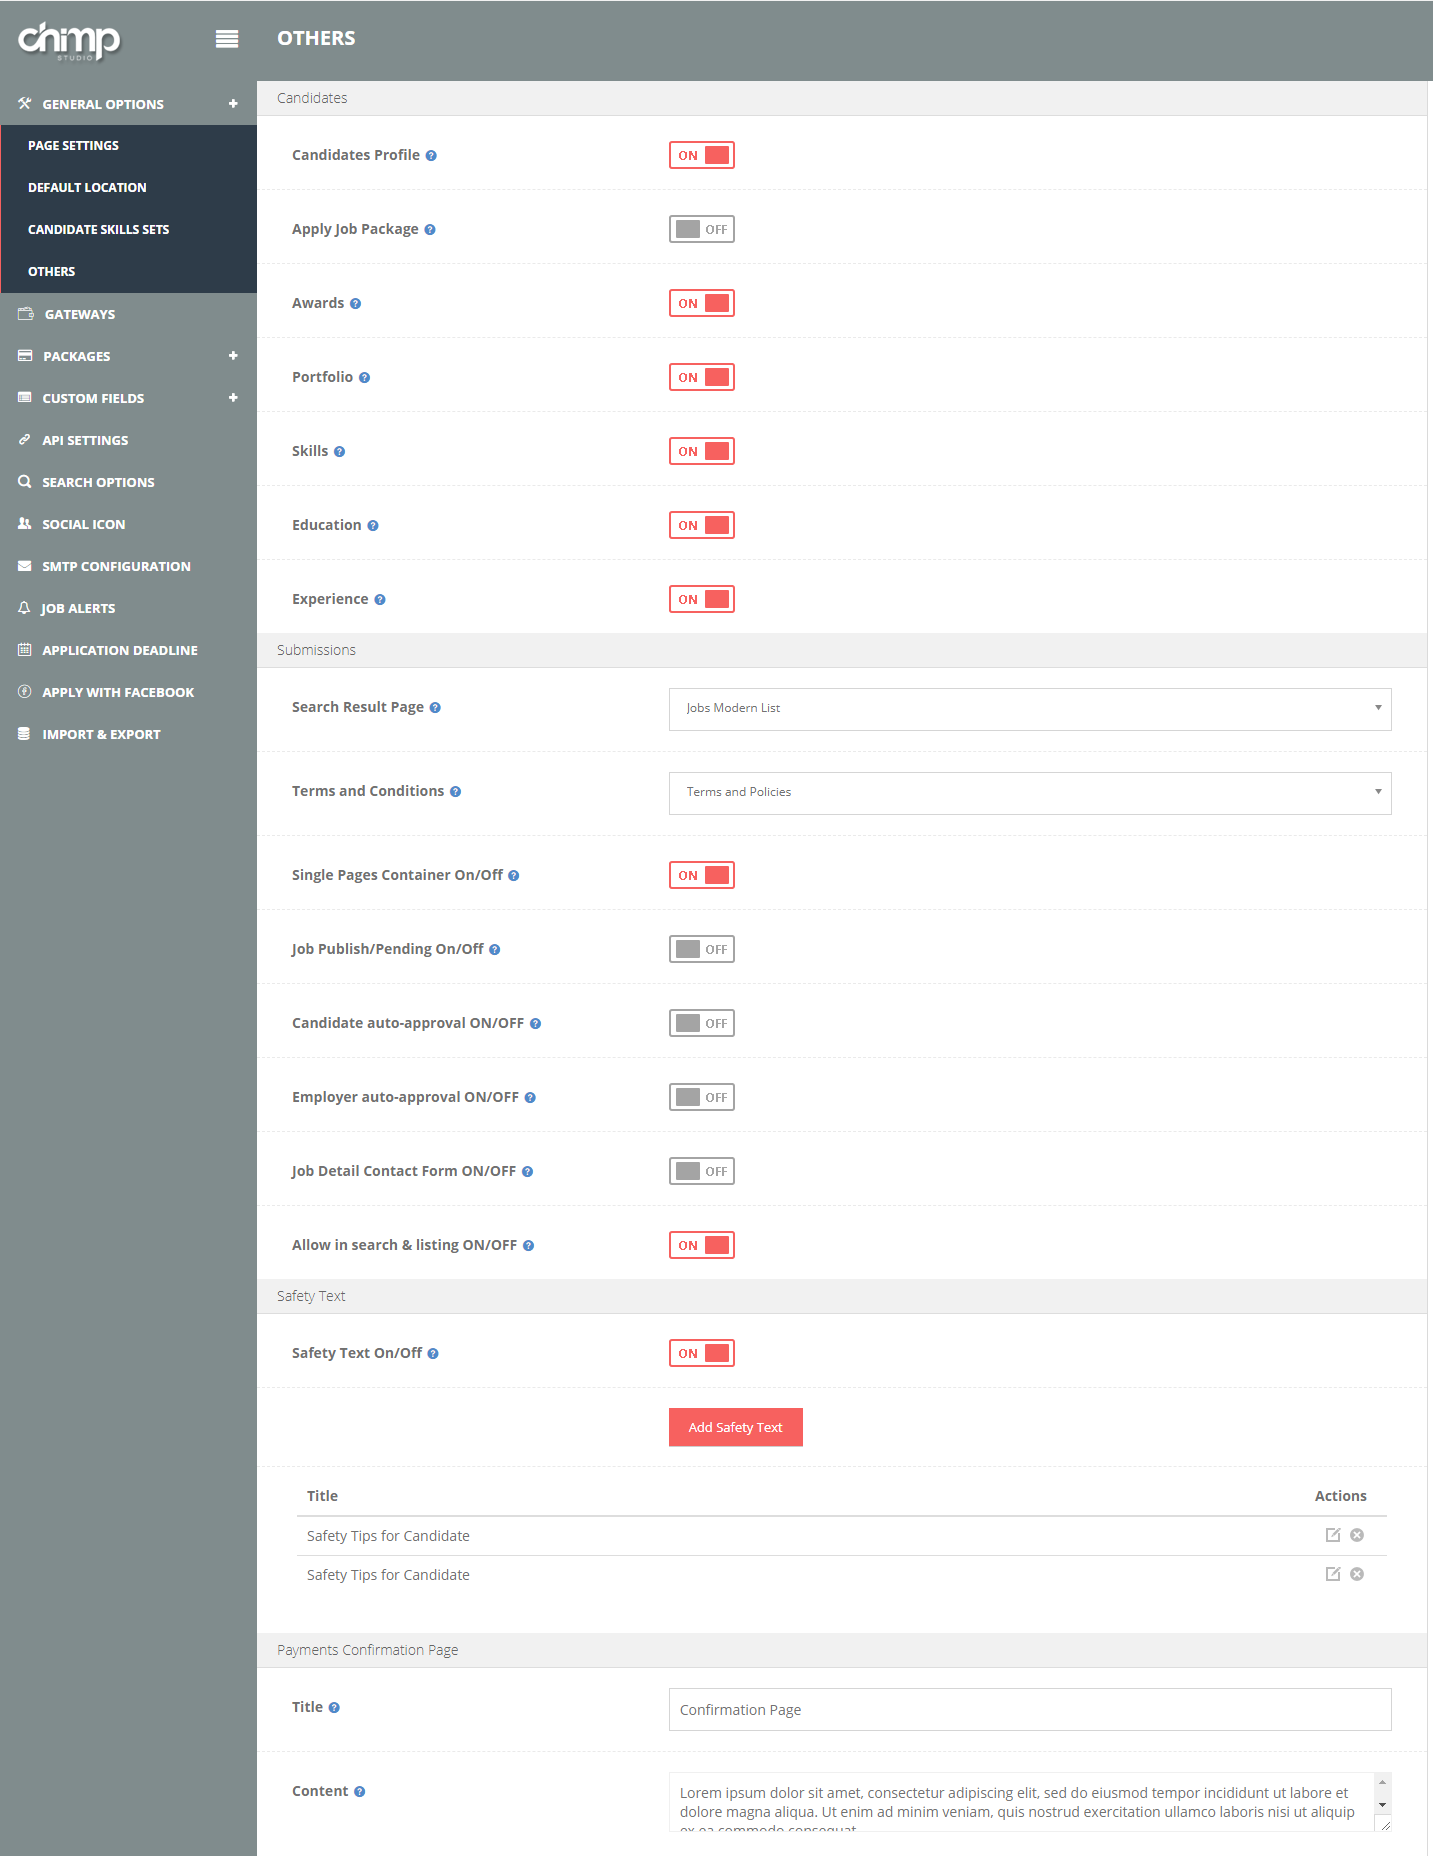
Task: Go to Candidate Skills Sets submenu
Action: click(98, 229)
